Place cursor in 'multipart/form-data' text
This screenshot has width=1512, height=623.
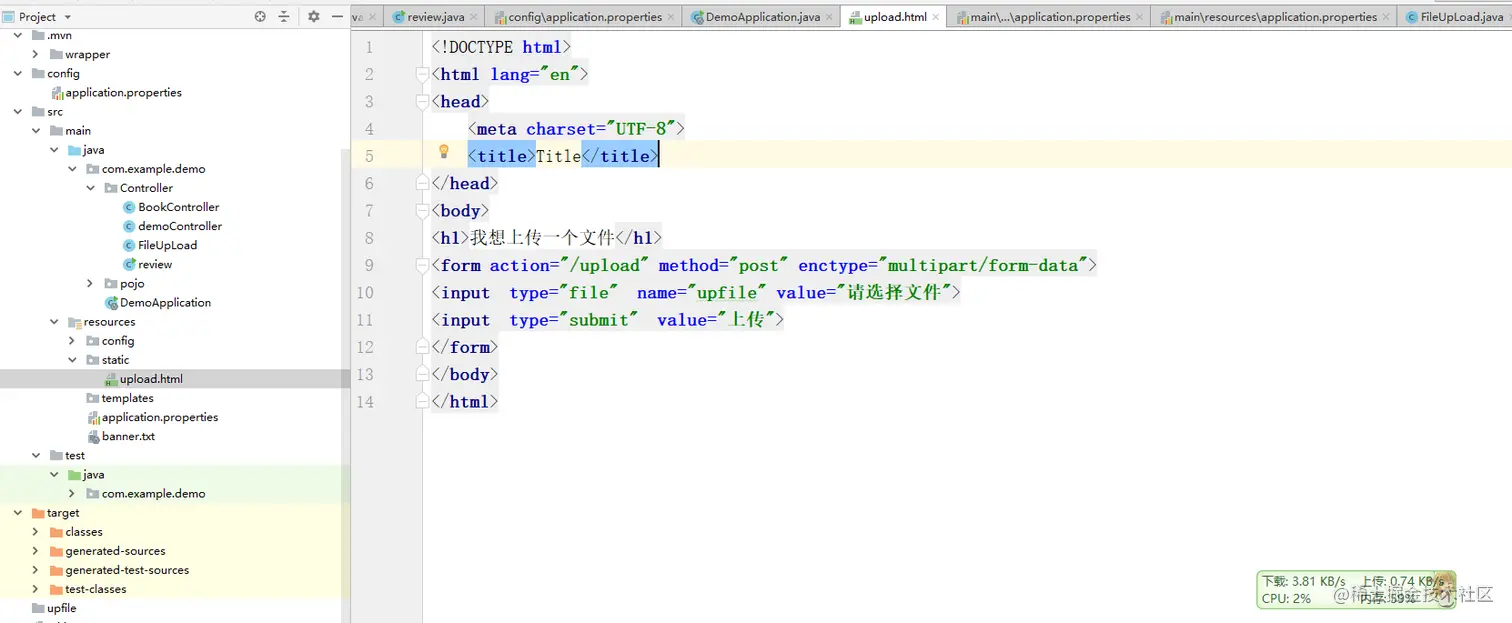[x=983, y=265]
